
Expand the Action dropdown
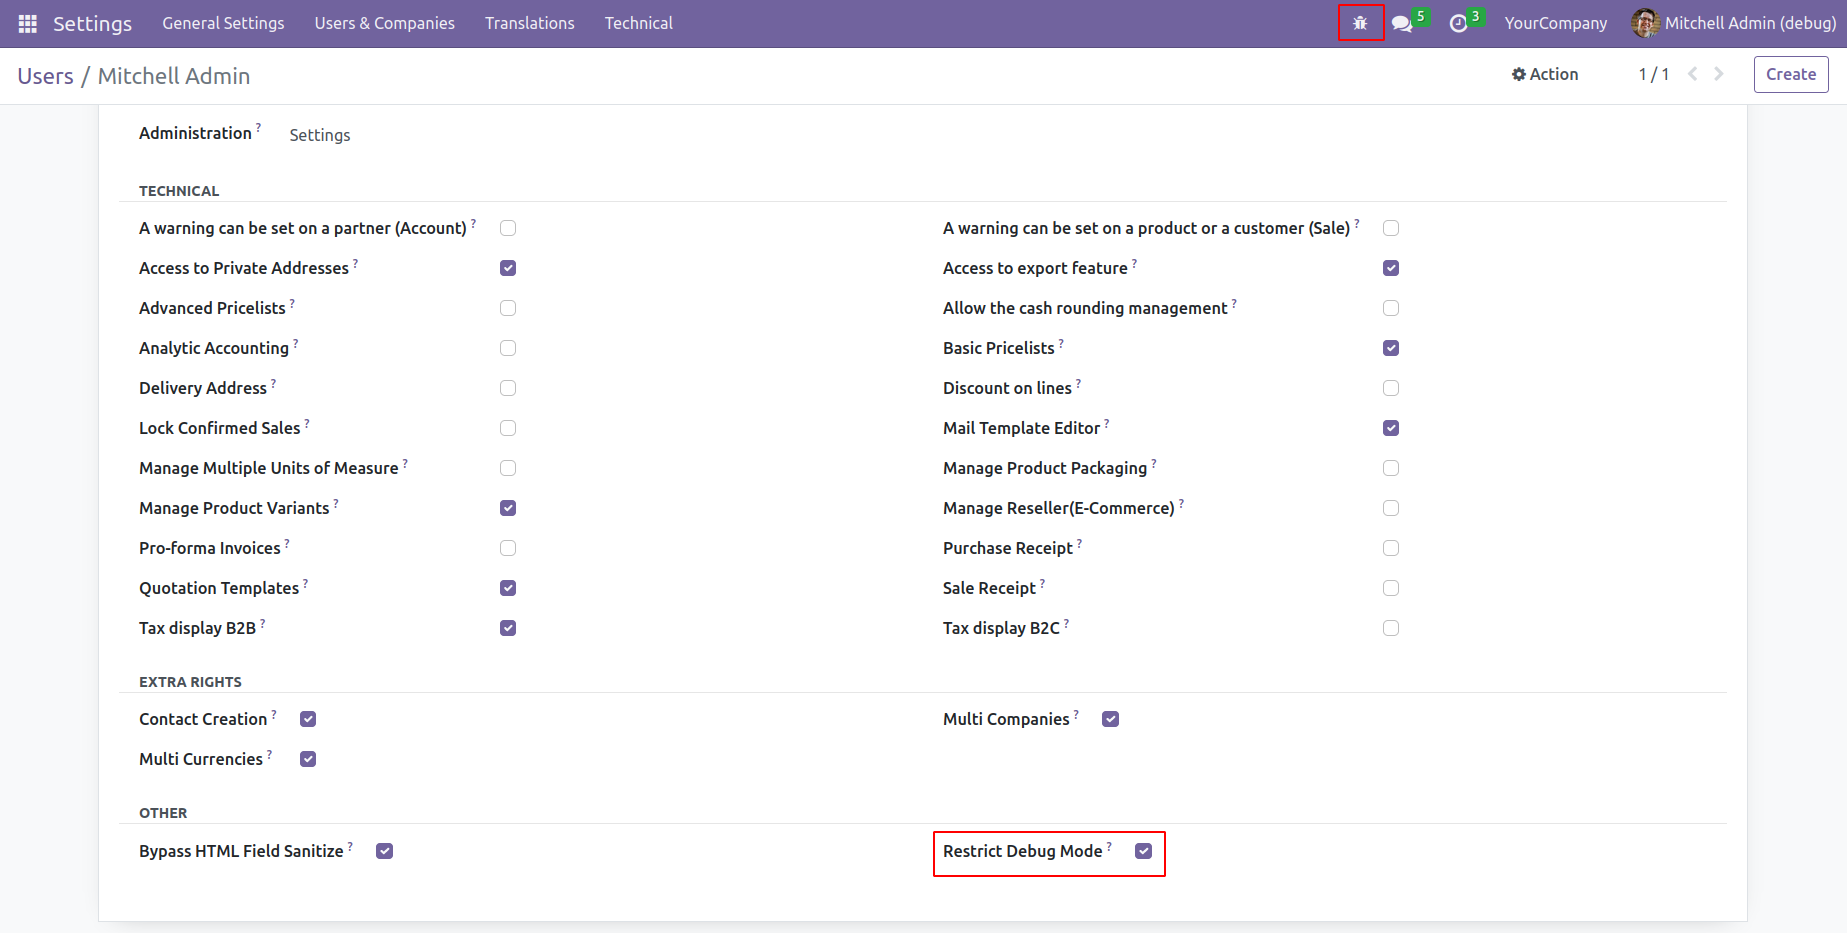click(x=1545, y=74)
